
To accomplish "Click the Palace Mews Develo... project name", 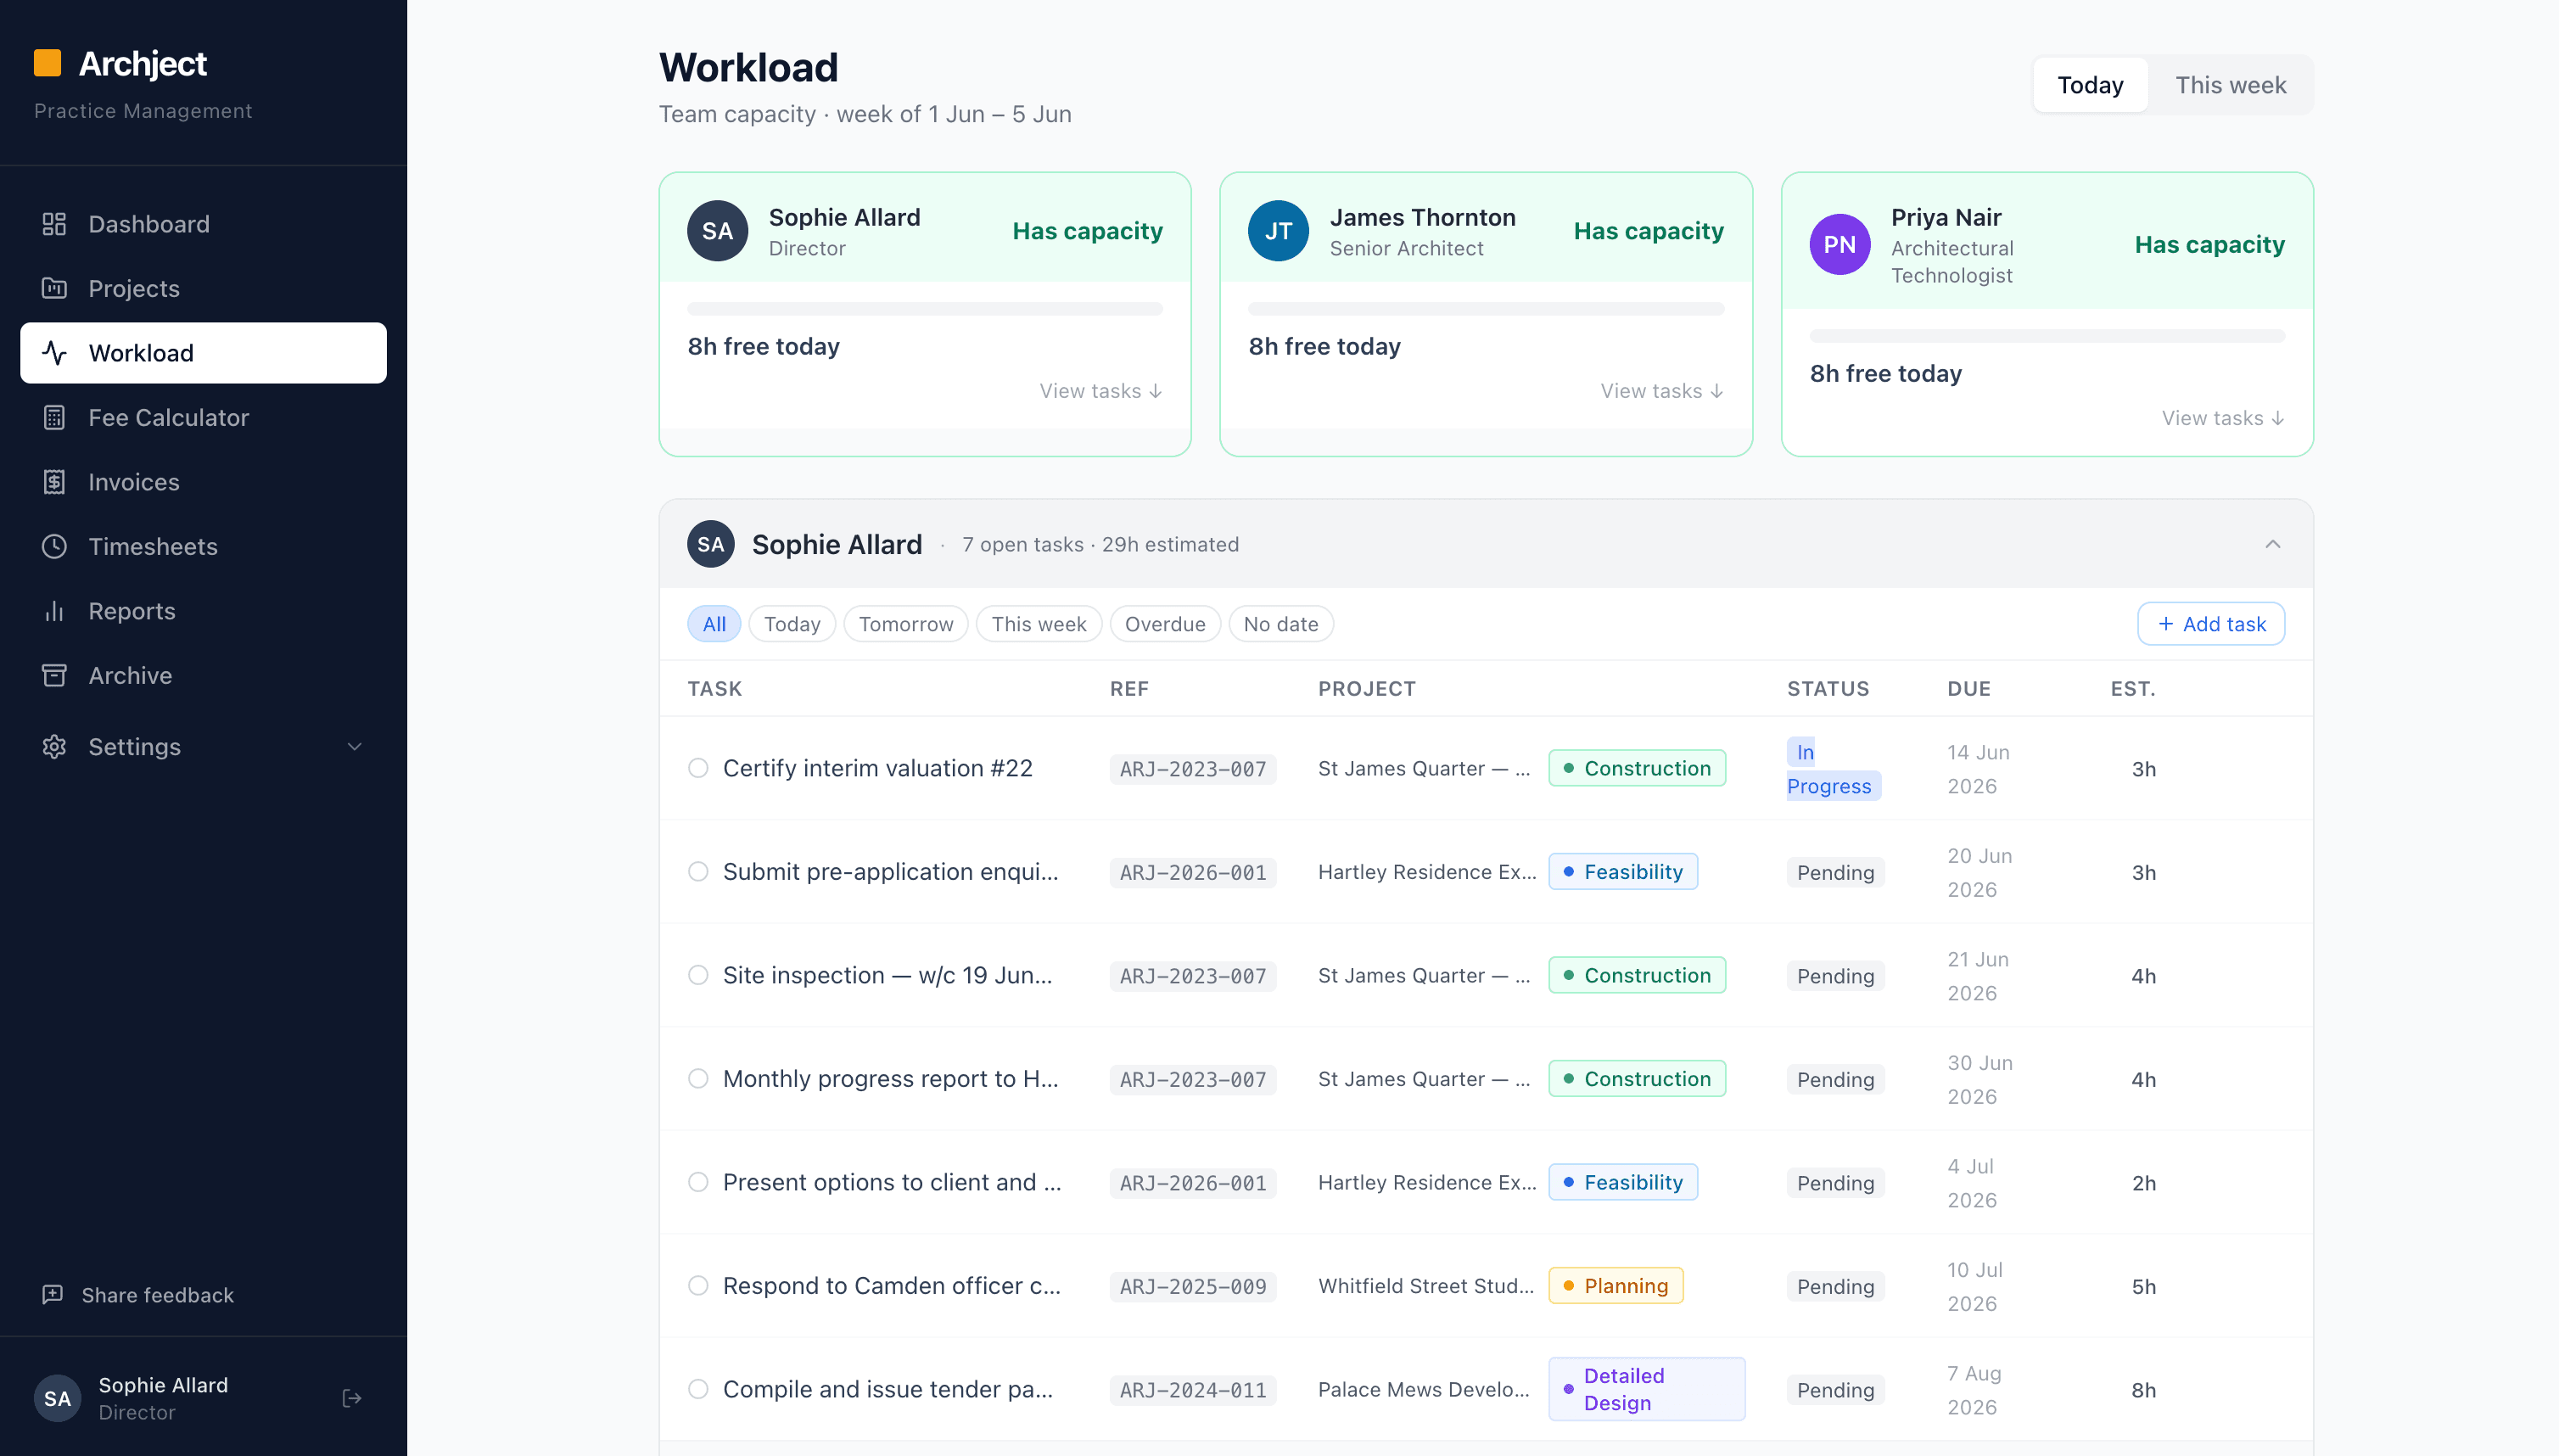I will 1423,1389.
